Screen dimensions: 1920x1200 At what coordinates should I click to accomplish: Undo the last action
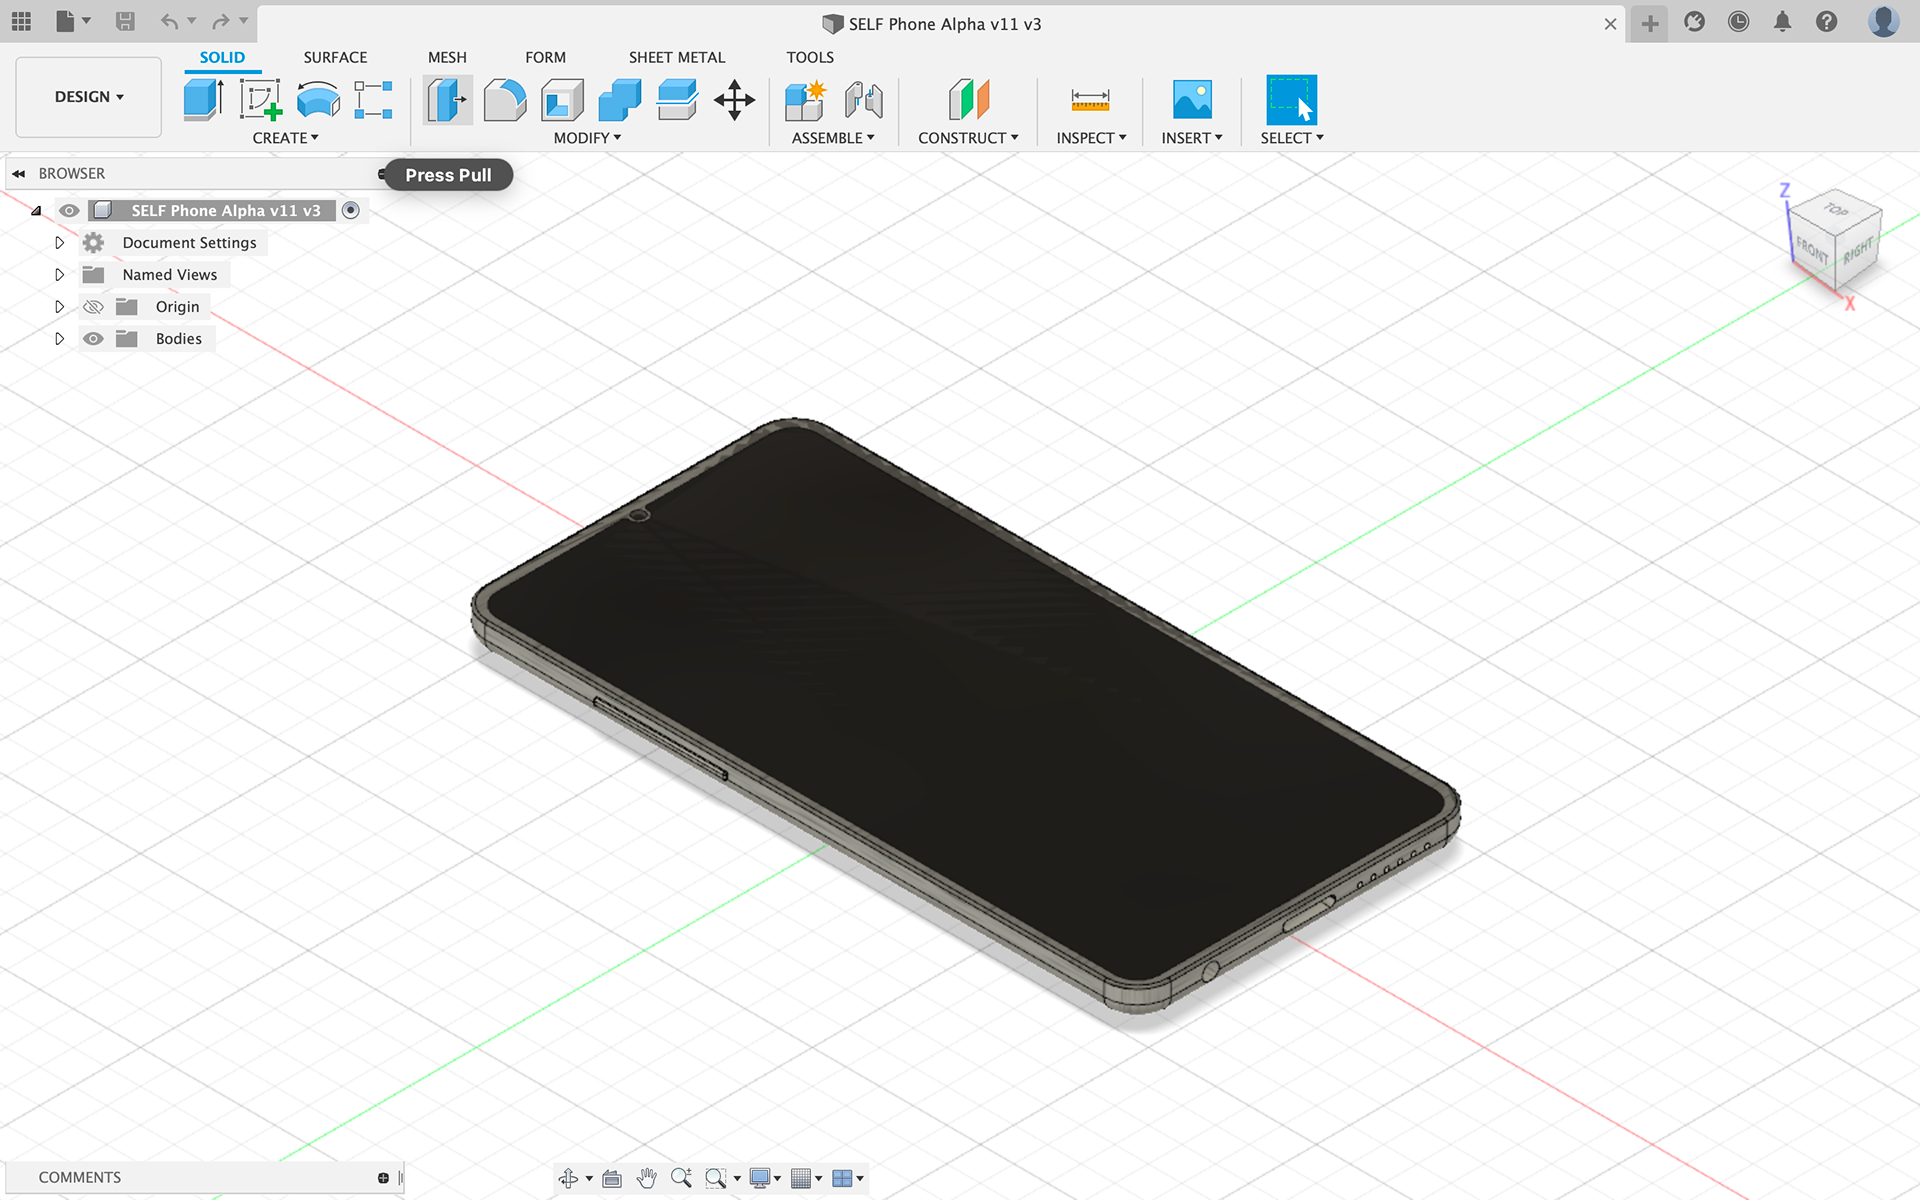pos(169,21)
